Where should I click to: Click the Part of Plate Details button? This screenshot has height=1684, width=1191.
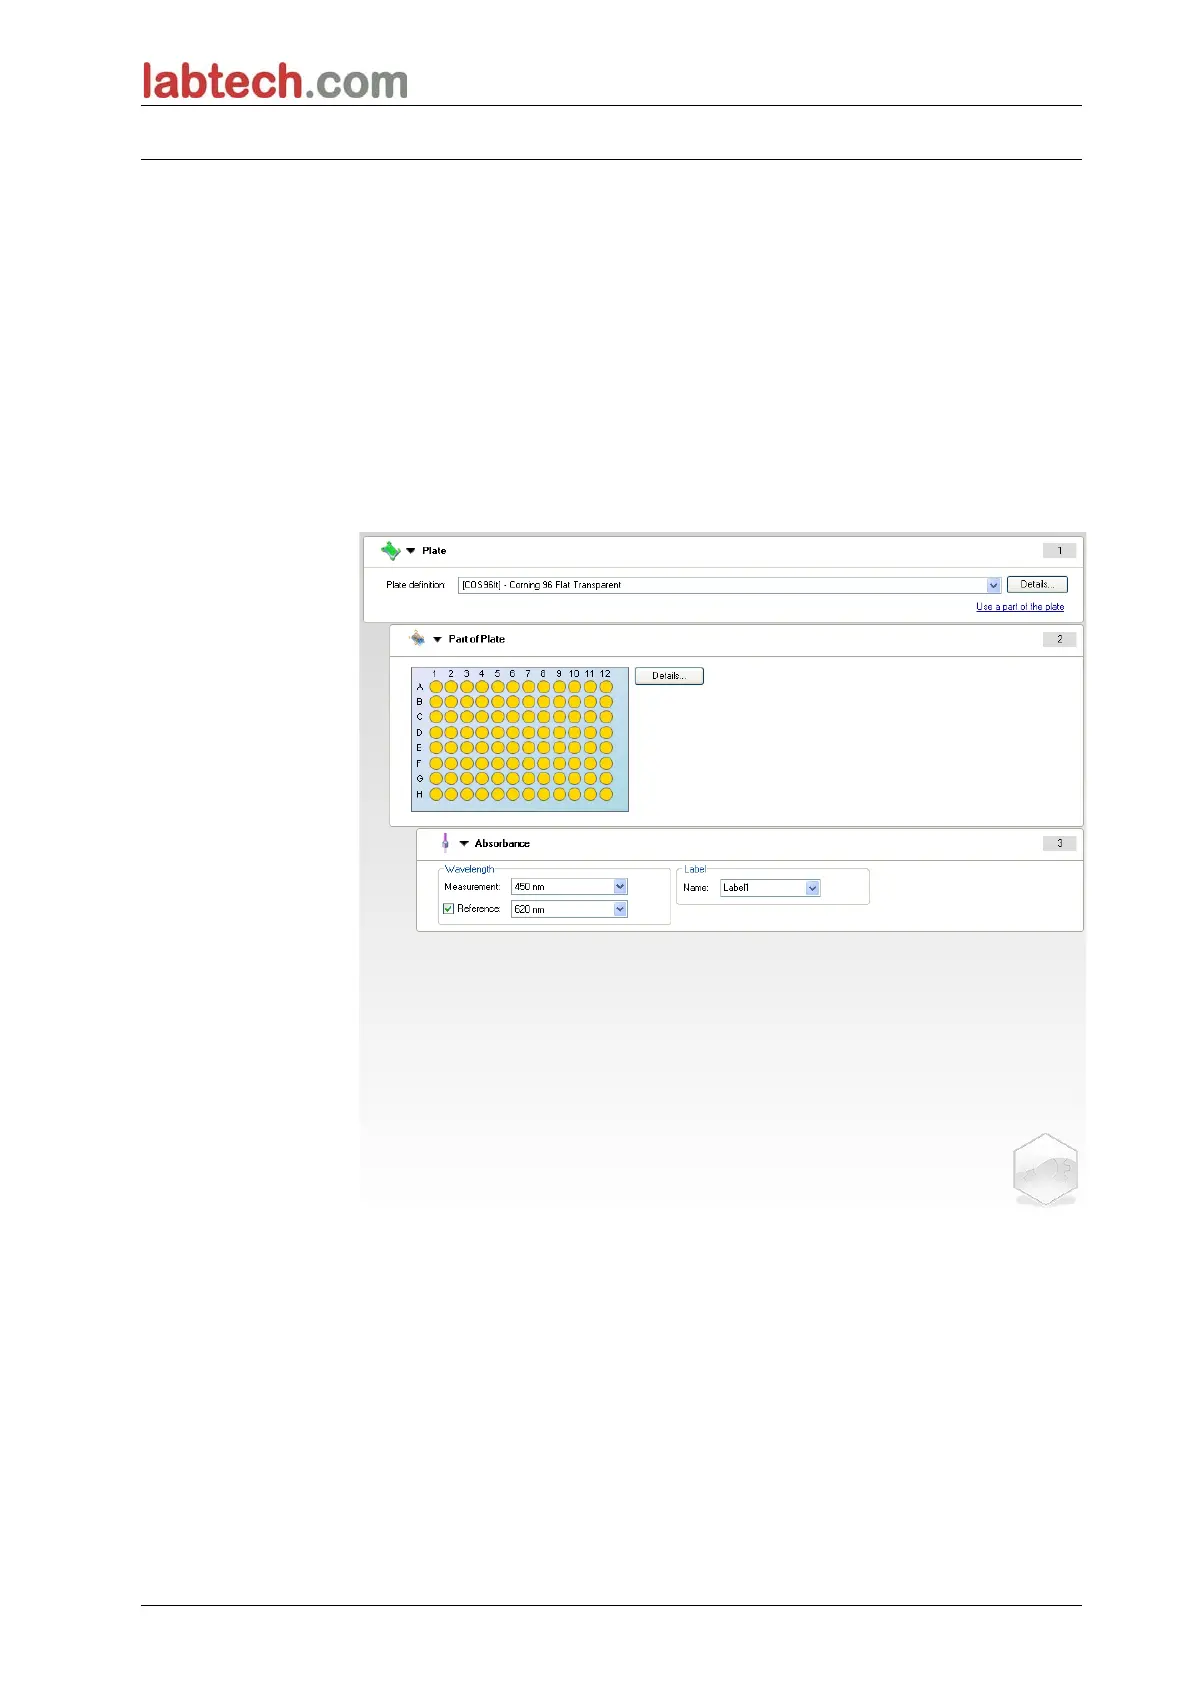pos(669,676)
